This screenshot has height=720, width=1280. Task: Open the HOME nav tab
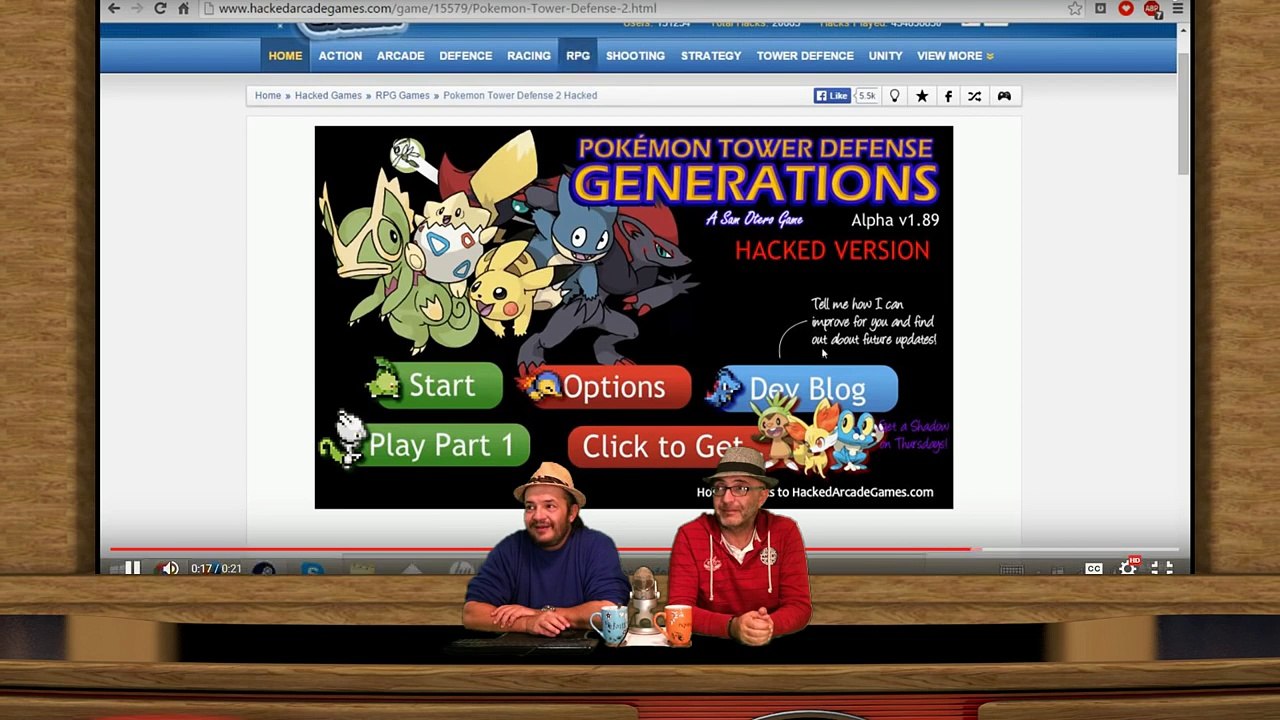tap(285, 56)
